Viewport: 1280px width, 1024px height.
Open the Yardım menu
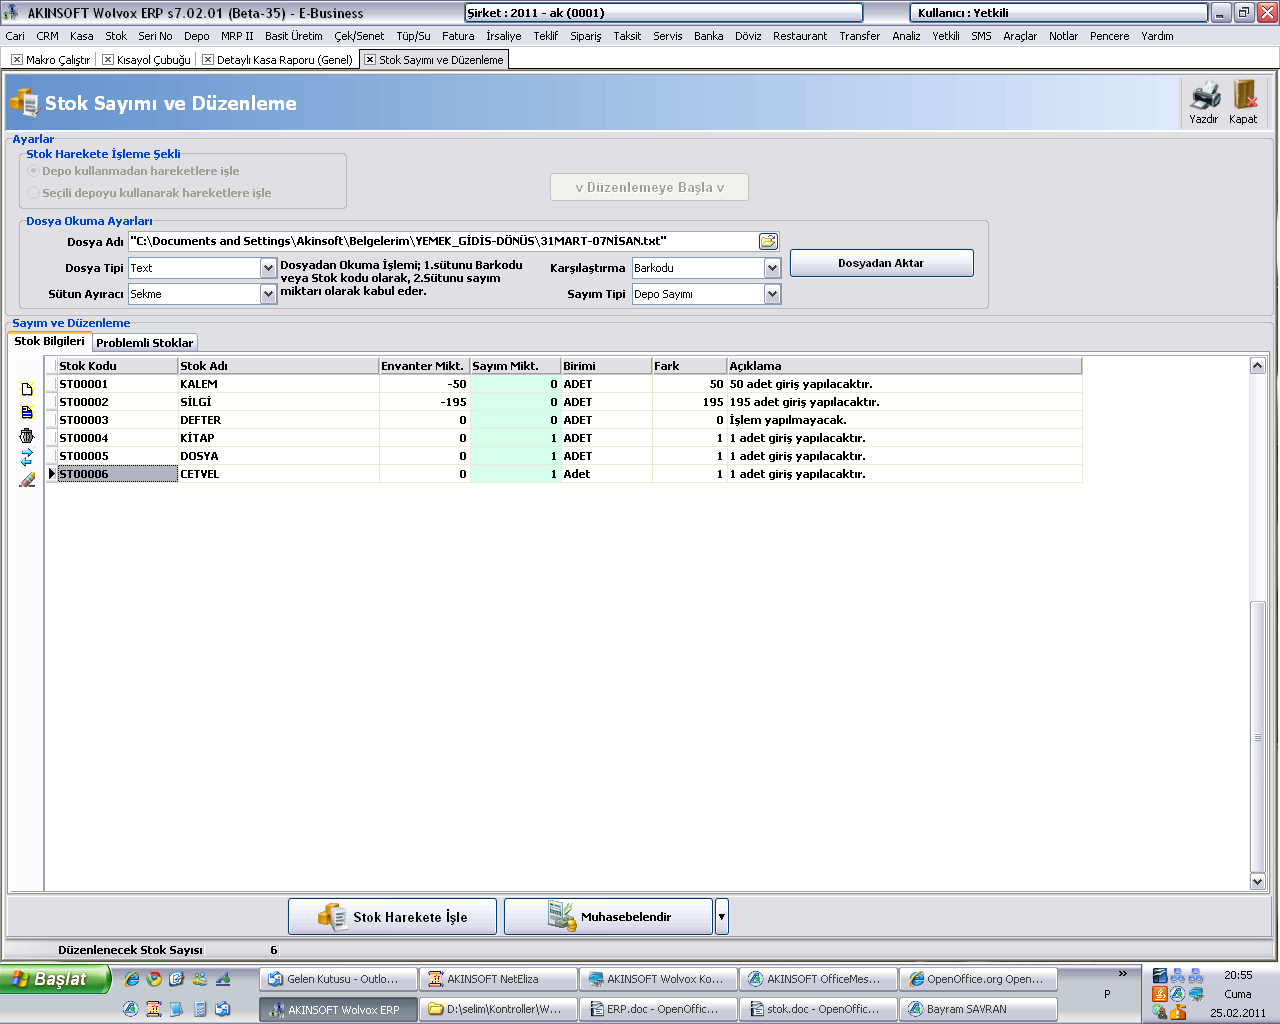point(1157,36)
